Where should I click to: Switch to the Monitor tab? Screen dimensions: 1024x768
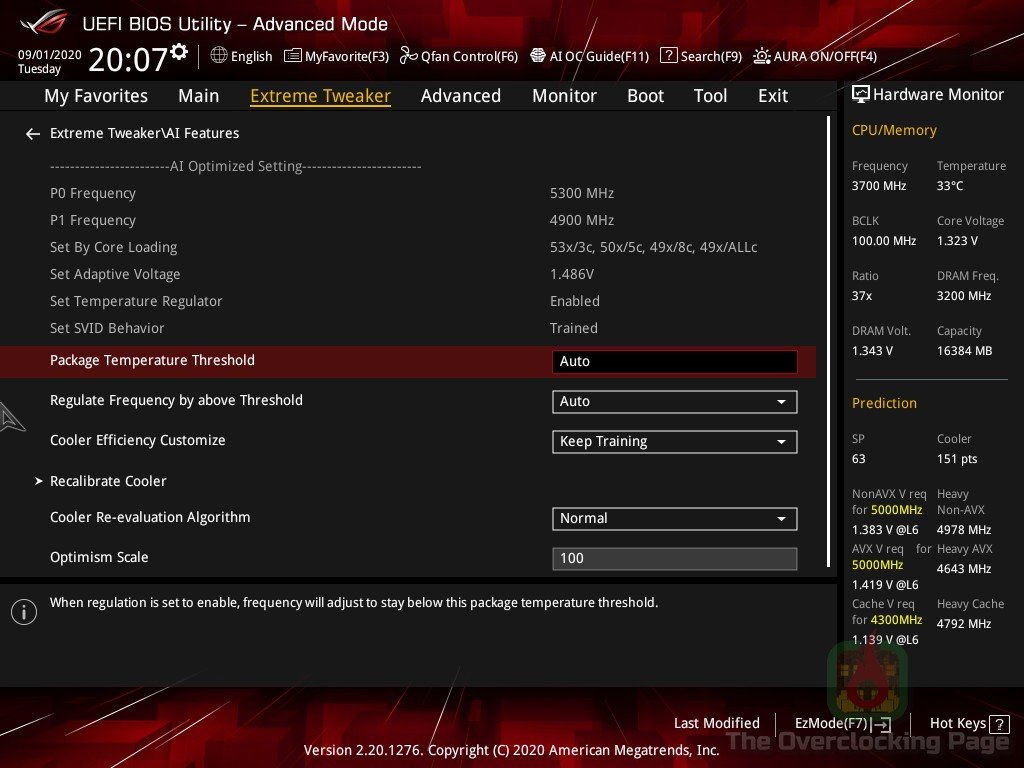pos(564,95)
